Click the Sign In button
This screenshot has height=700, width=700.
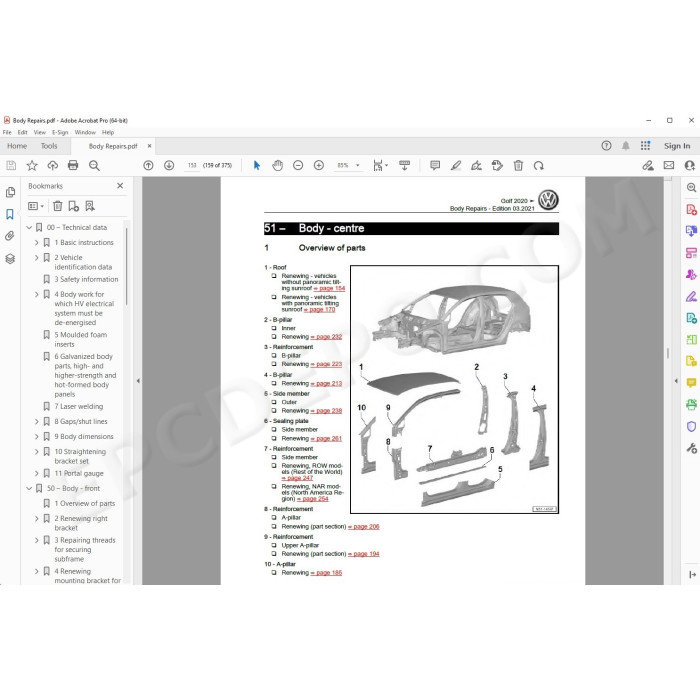coord(677,146)
